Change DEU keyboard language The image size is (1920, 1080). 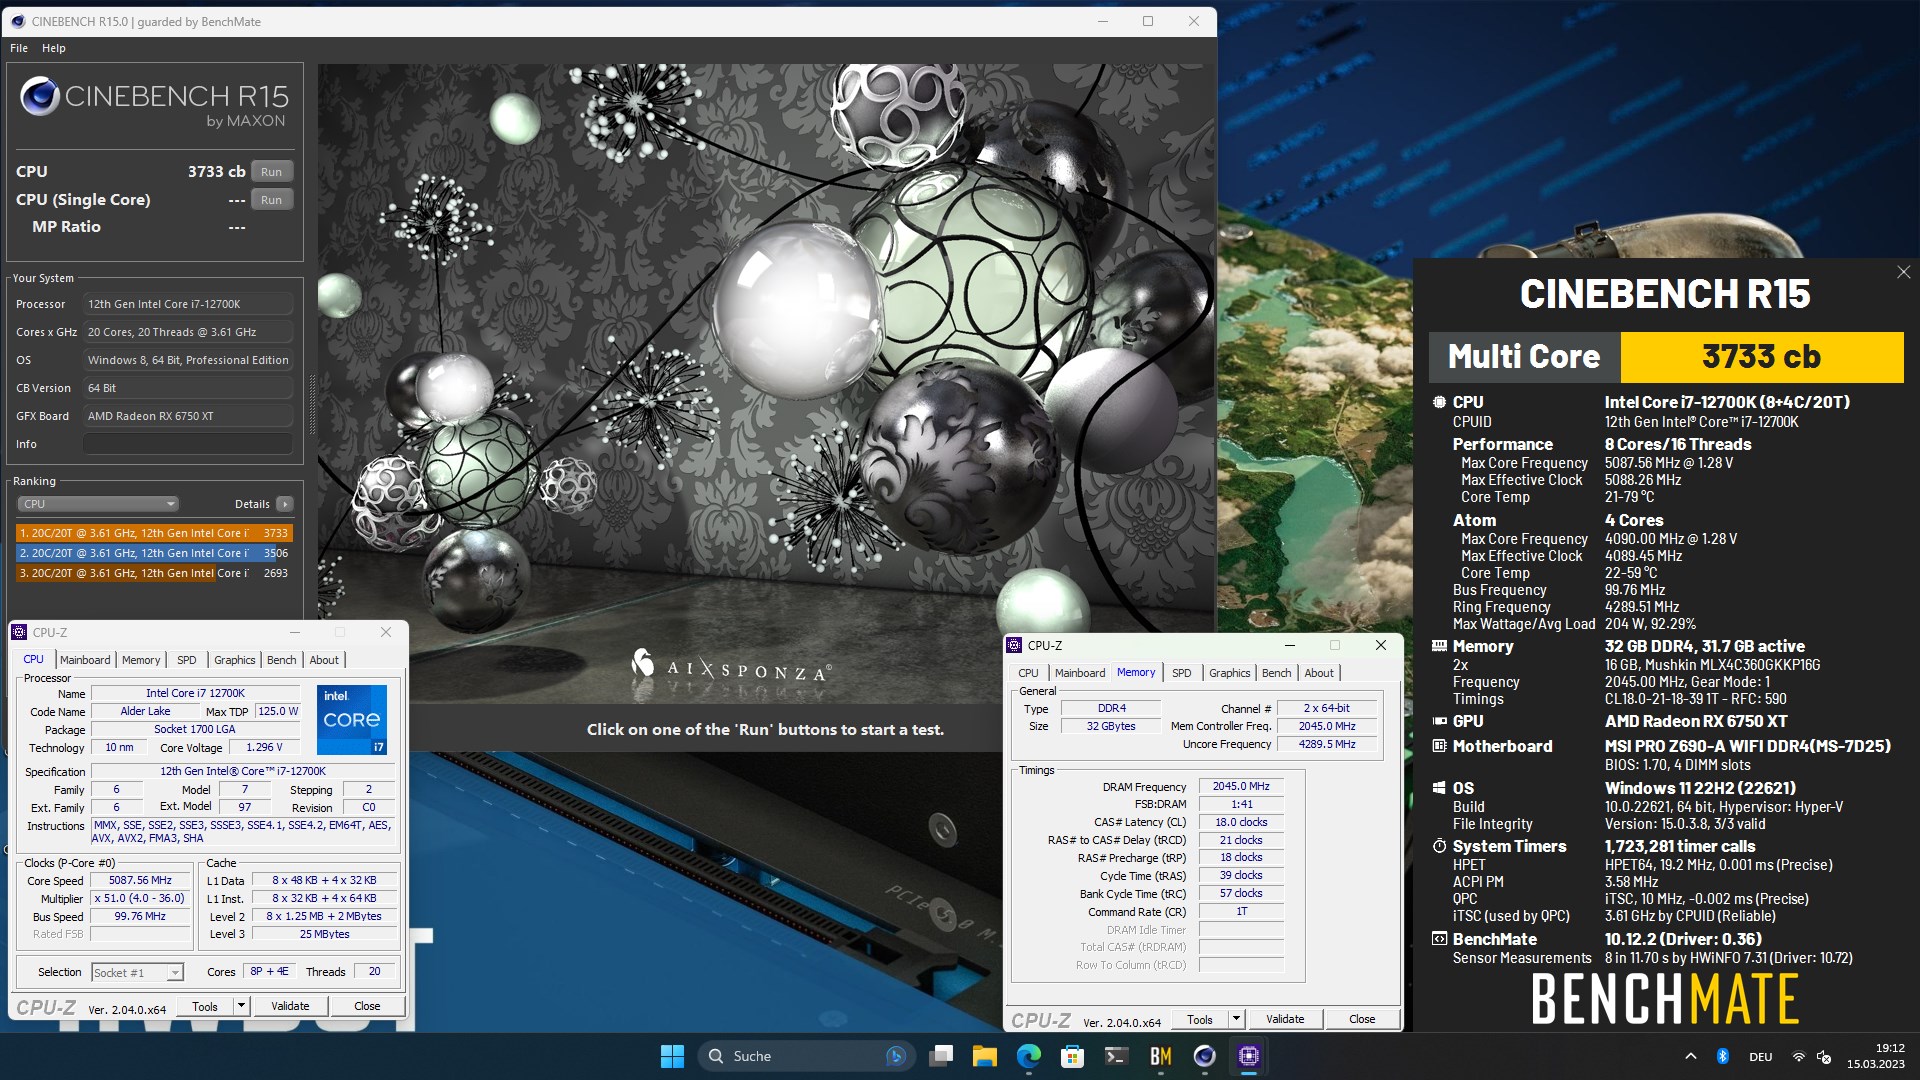[1761, 1057]
